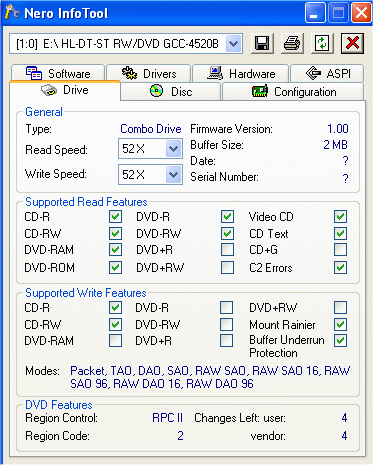
Task: Click the RPC II region control value
Action: pos(167,418)
